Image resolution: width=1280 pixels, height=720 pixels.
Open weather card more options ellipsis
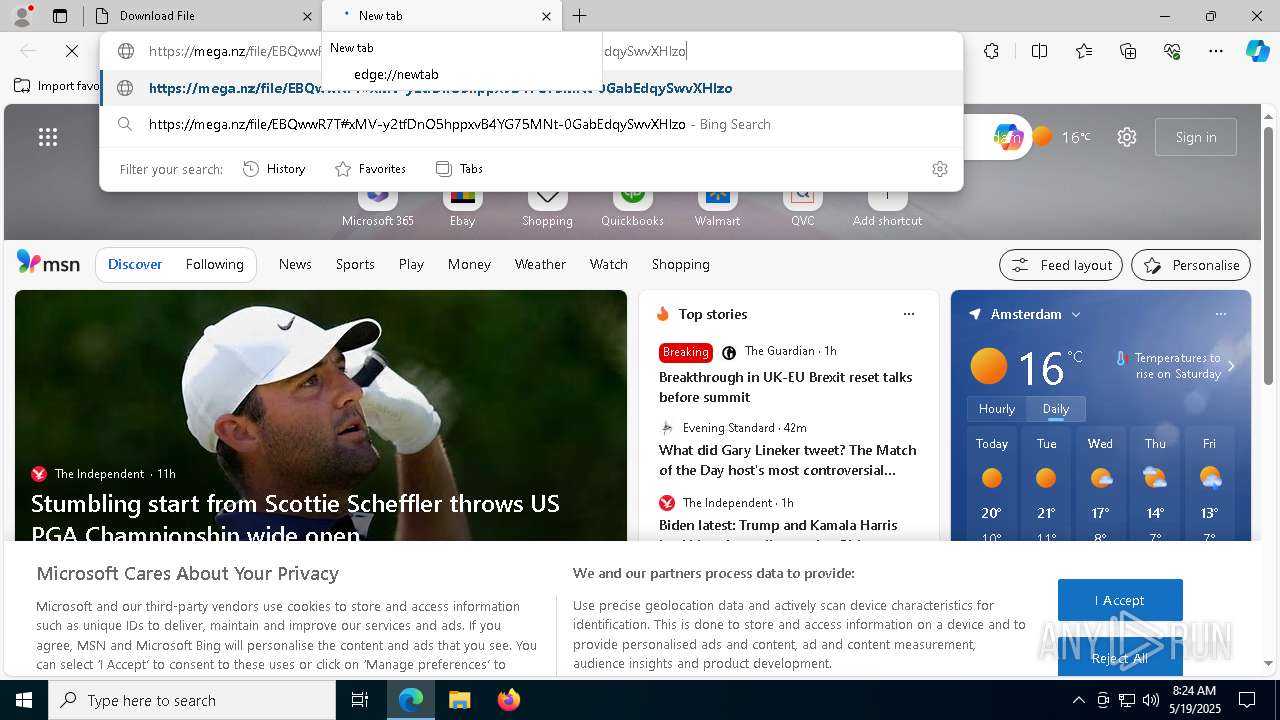pyautogui.click(x=1220, y=314)
